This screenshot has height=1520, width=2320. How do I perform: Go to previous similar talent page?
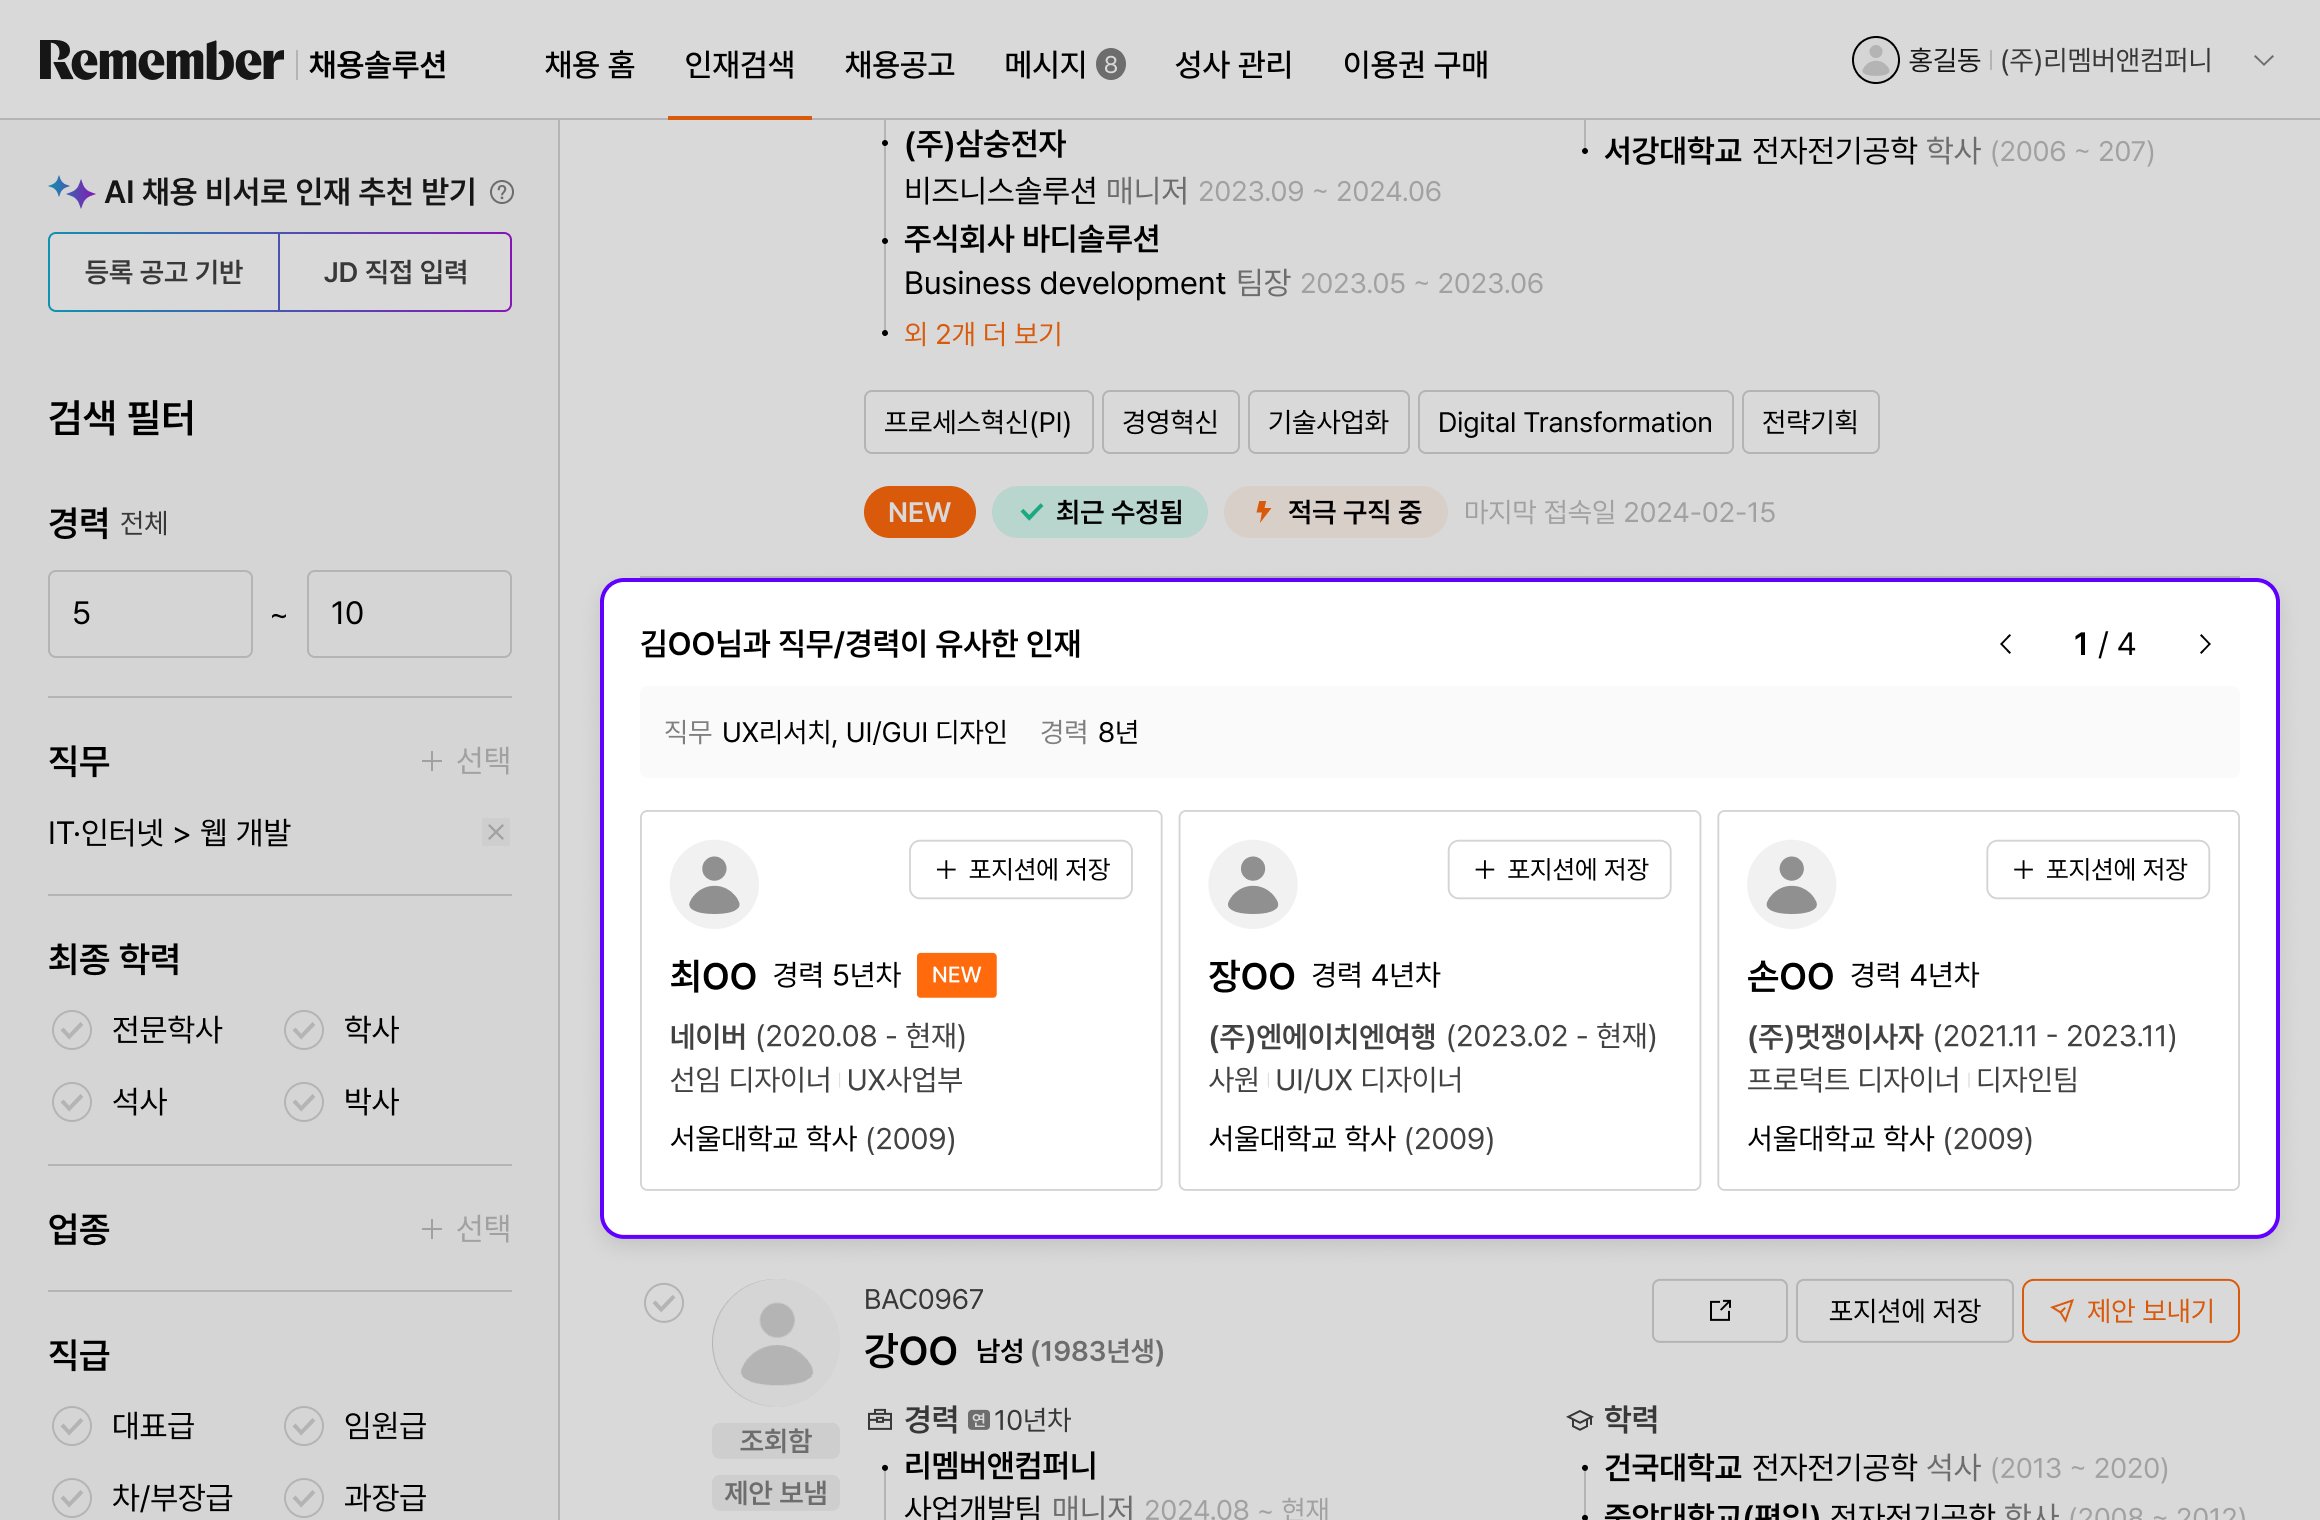pyautogui.click(x=2005, y=644)
